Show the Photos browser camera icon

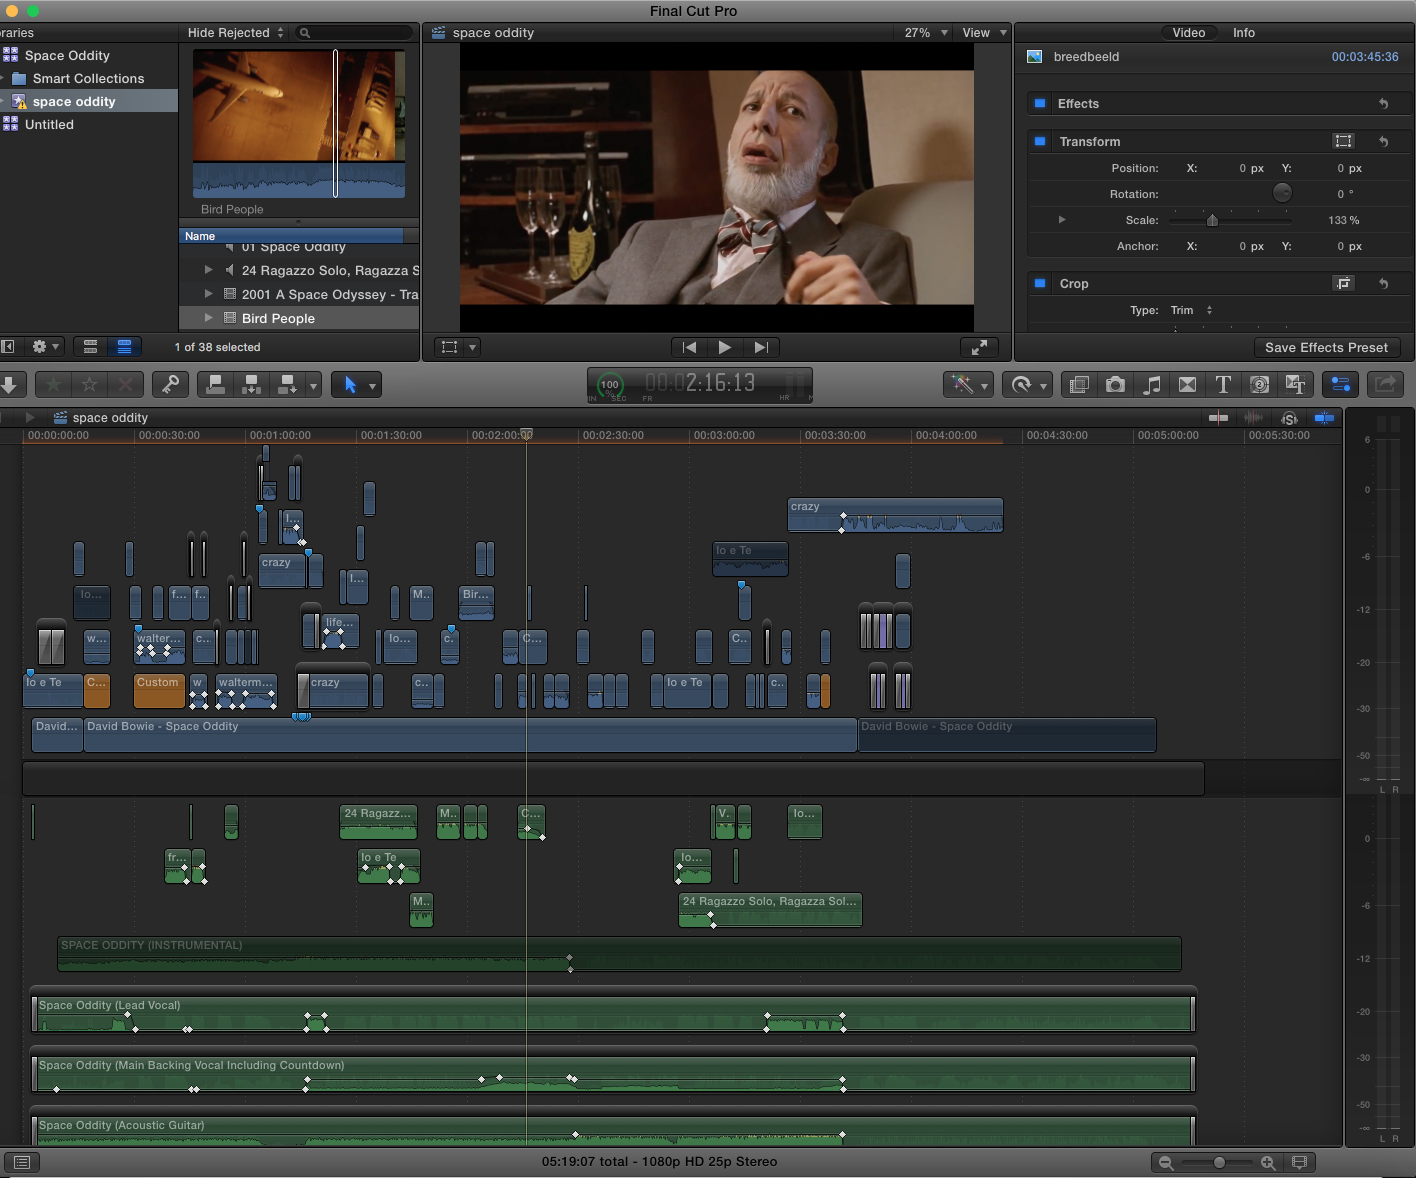coord(1115,384)
